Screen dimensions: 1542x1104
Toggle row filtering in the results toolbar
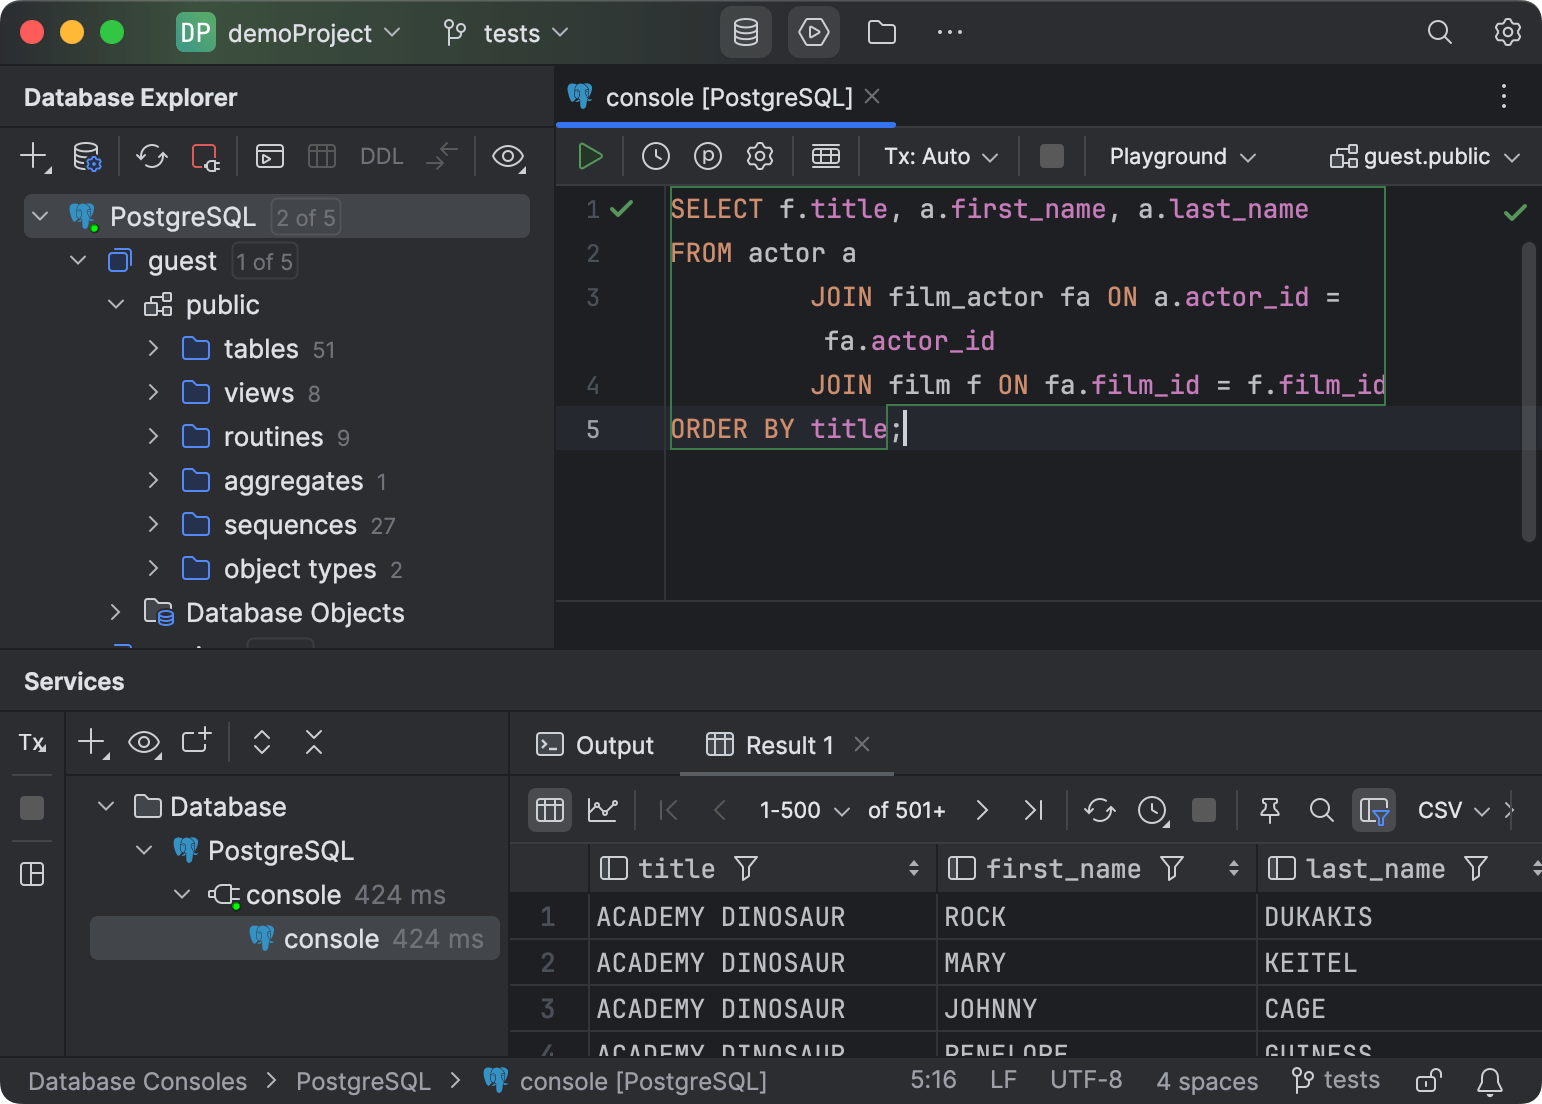coord(1374,810)
